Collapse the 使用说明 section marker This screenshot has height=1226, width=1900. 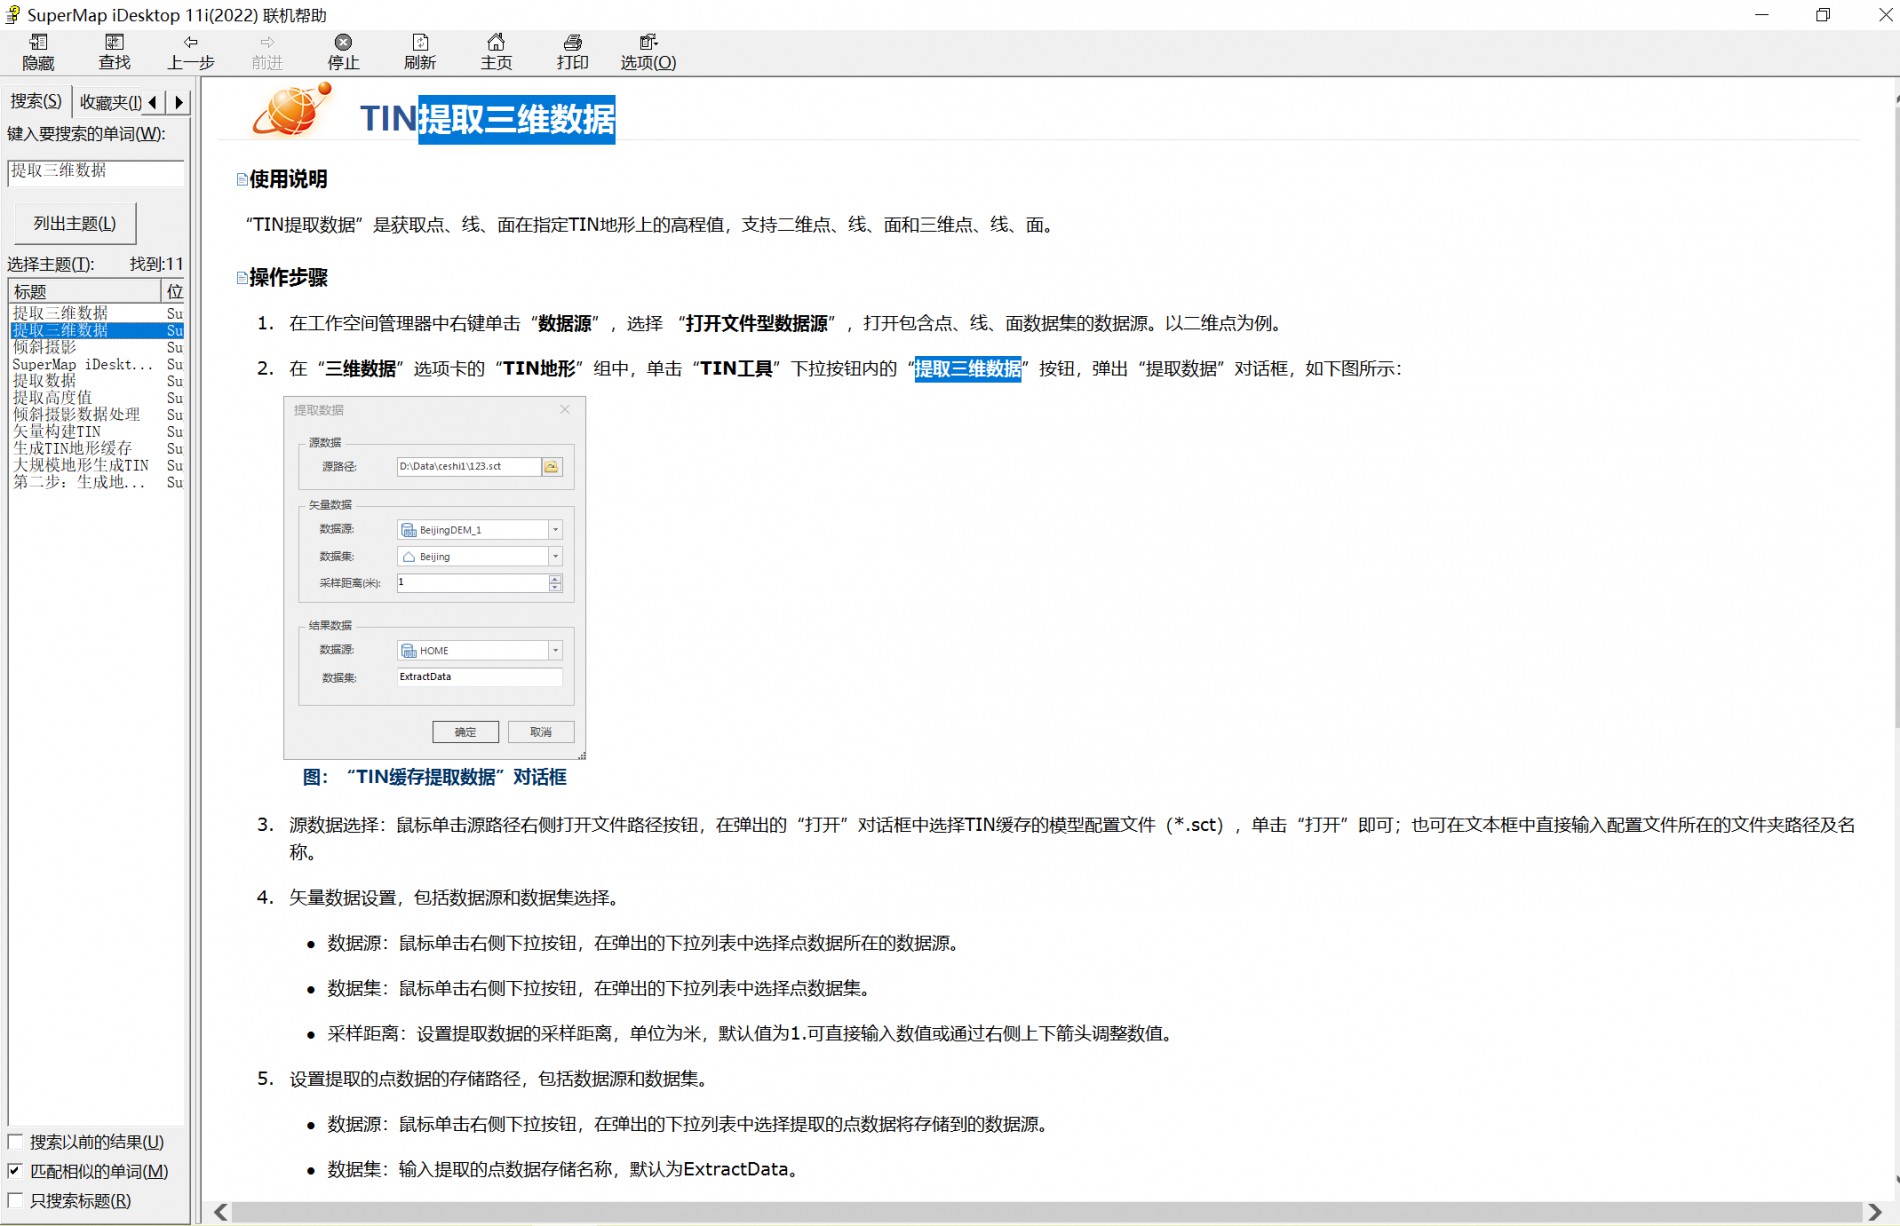242,180
